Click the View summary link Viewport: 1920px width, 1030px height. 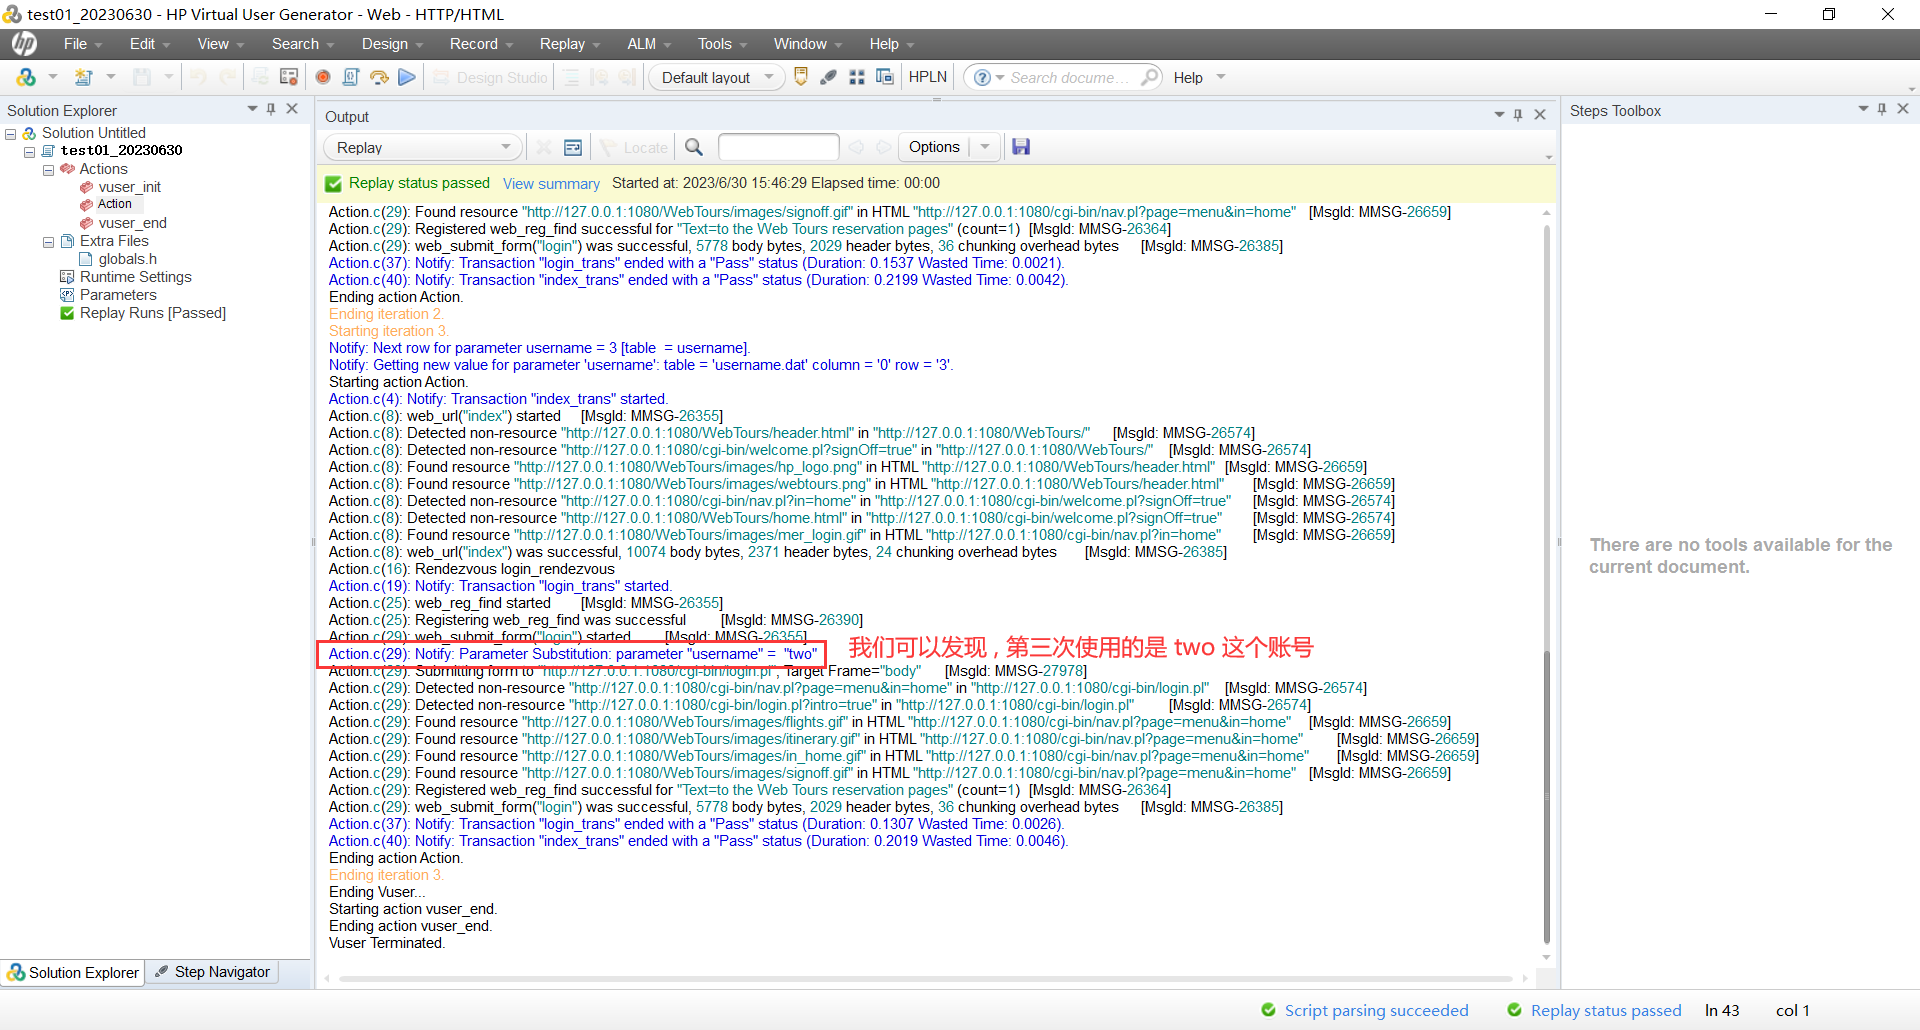point(551,184)
